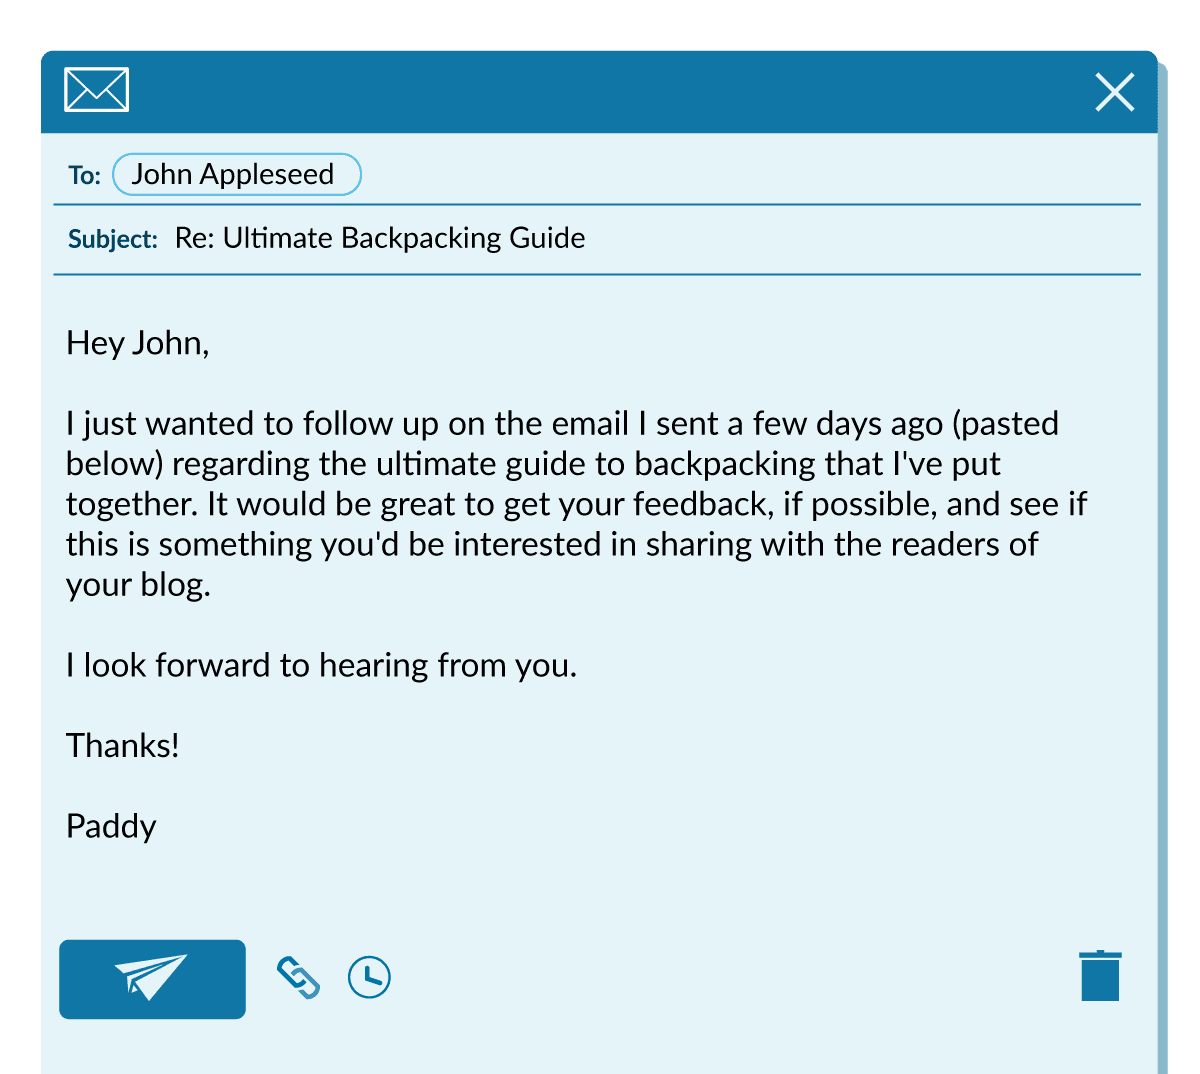Click the "Paddy" signature text
Viewport: 1200px width, 1074px height.
111,826
